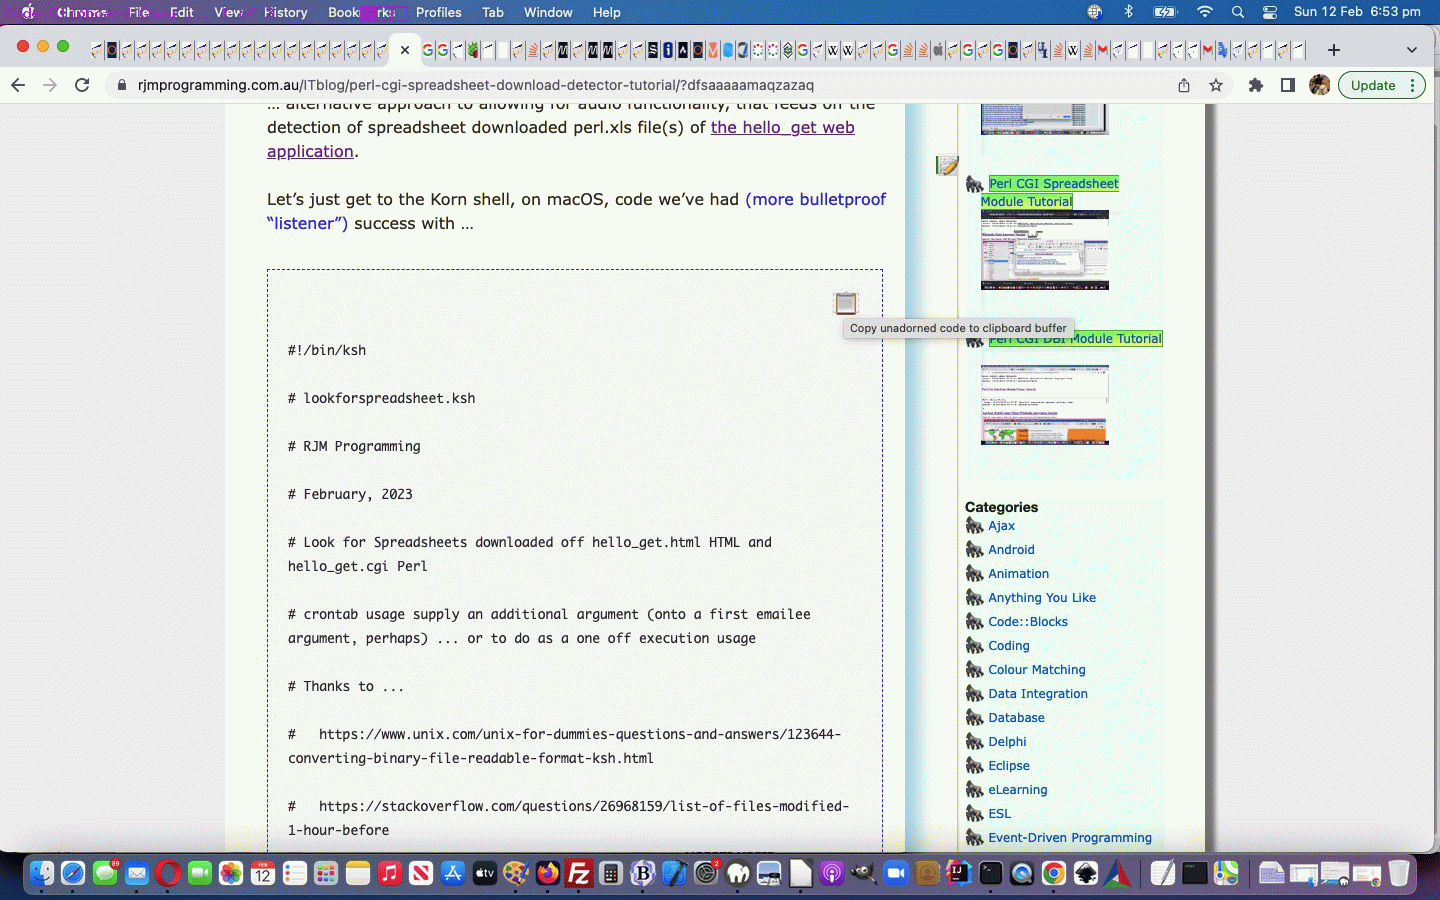Open the Control Center in the menu bar
1440x900 pixels.
[x=1269, y=13]
